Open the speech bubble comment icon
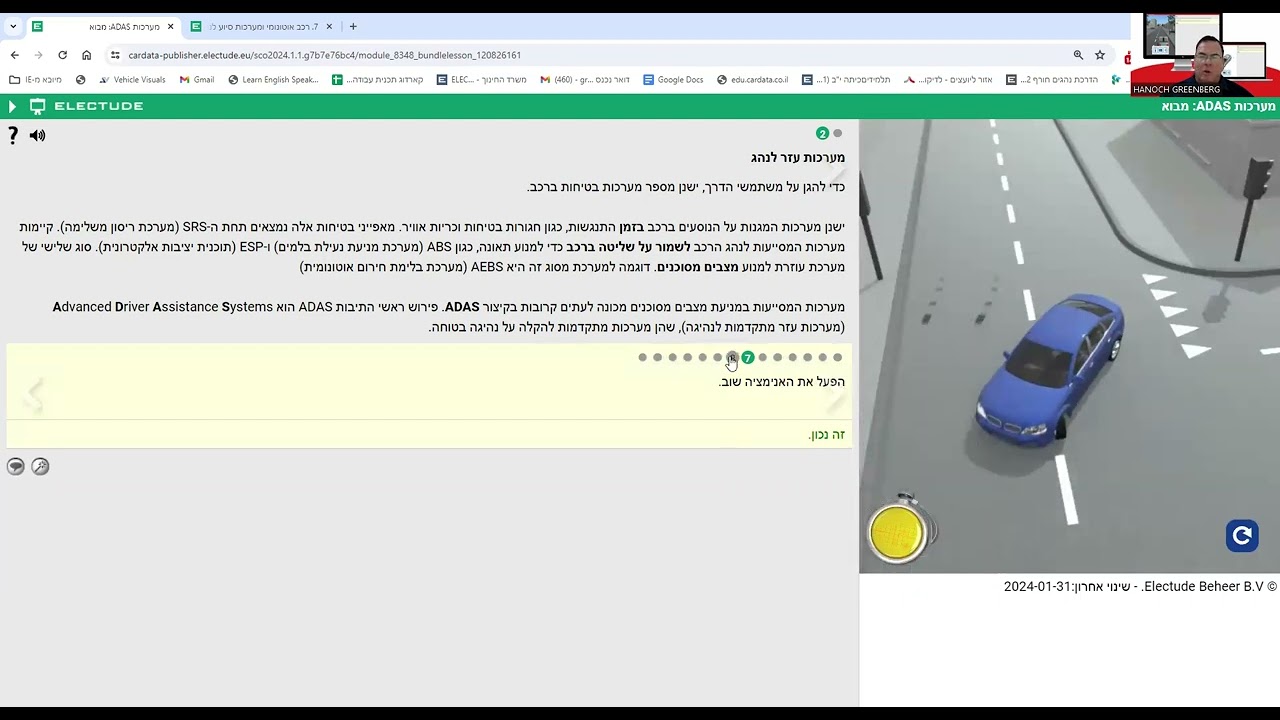Image resolution: width=1280 pixels, height=720 pixels. [x=15, y=466]
